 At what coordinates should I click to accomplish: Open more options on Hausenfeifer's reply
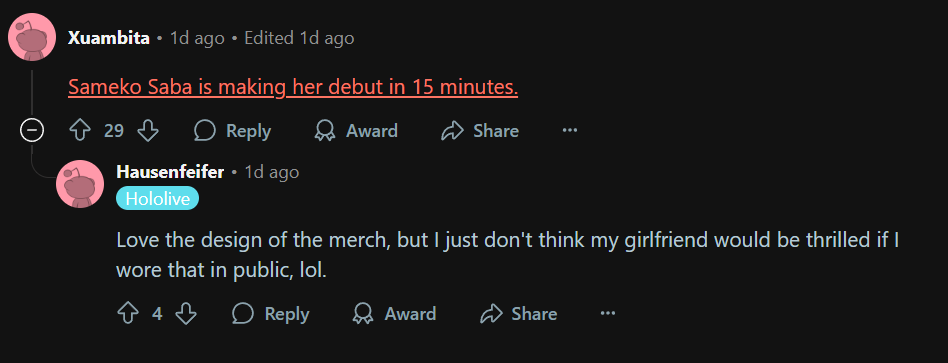(608, 313)
